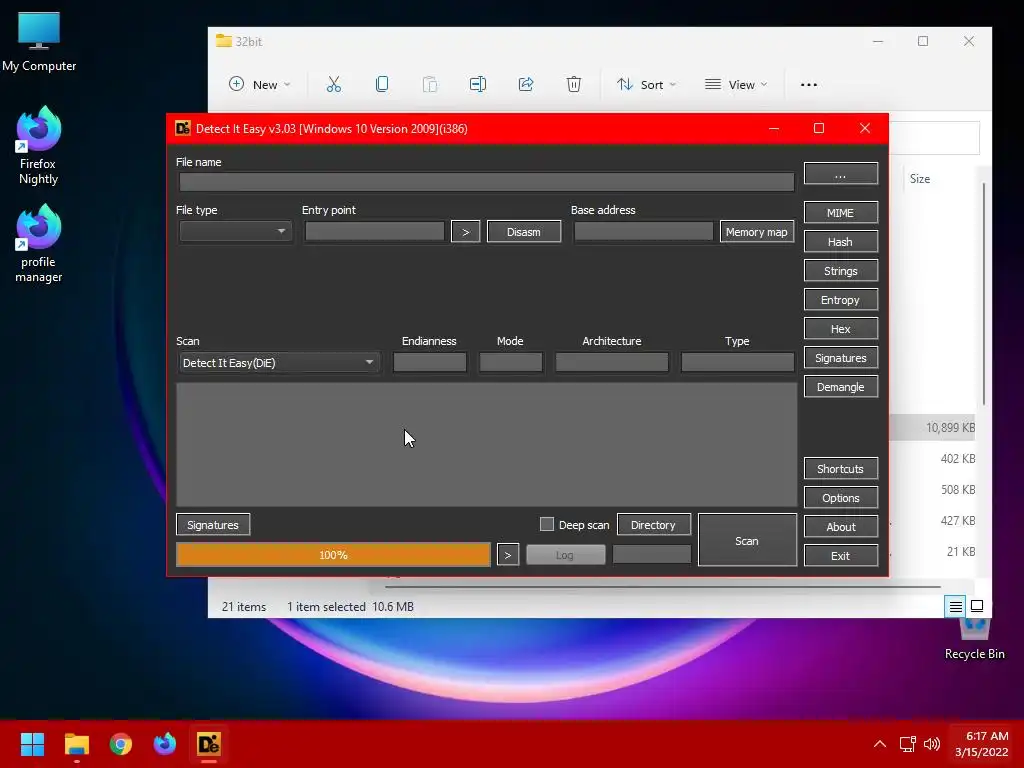Screen dimensions: 1024x768
Task: Expand the New menu in the 32bit window
Action: pyautogui.click(x=259, y=84)
